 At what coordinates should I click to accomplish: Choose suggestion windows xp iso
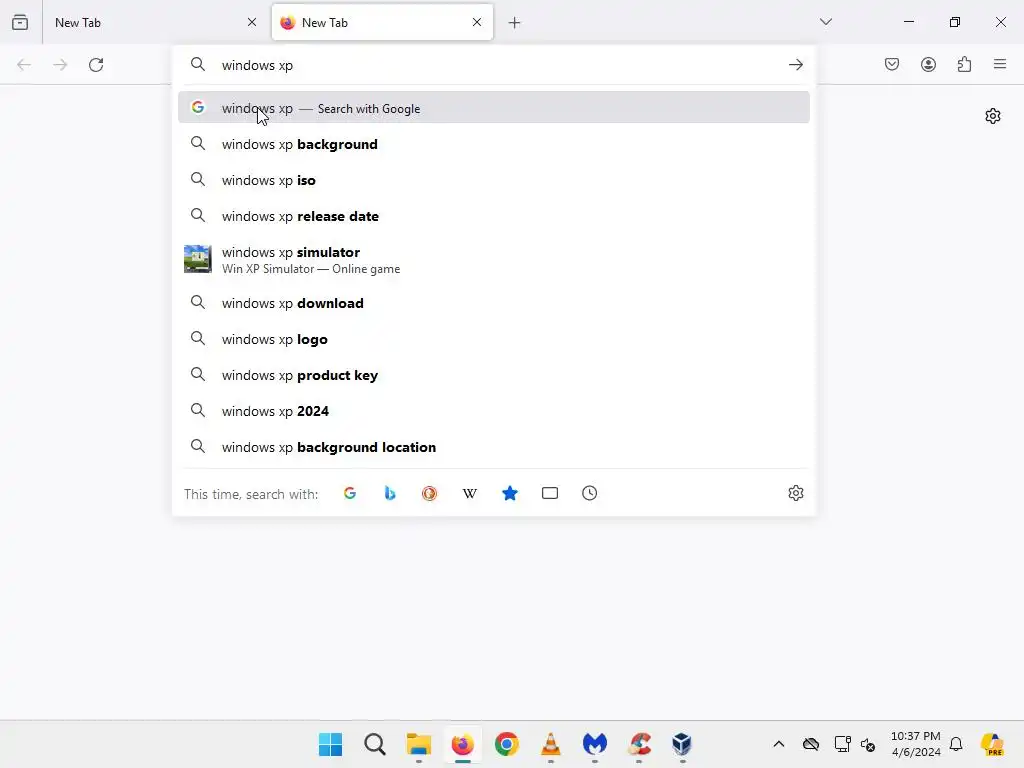click(494, 180)
